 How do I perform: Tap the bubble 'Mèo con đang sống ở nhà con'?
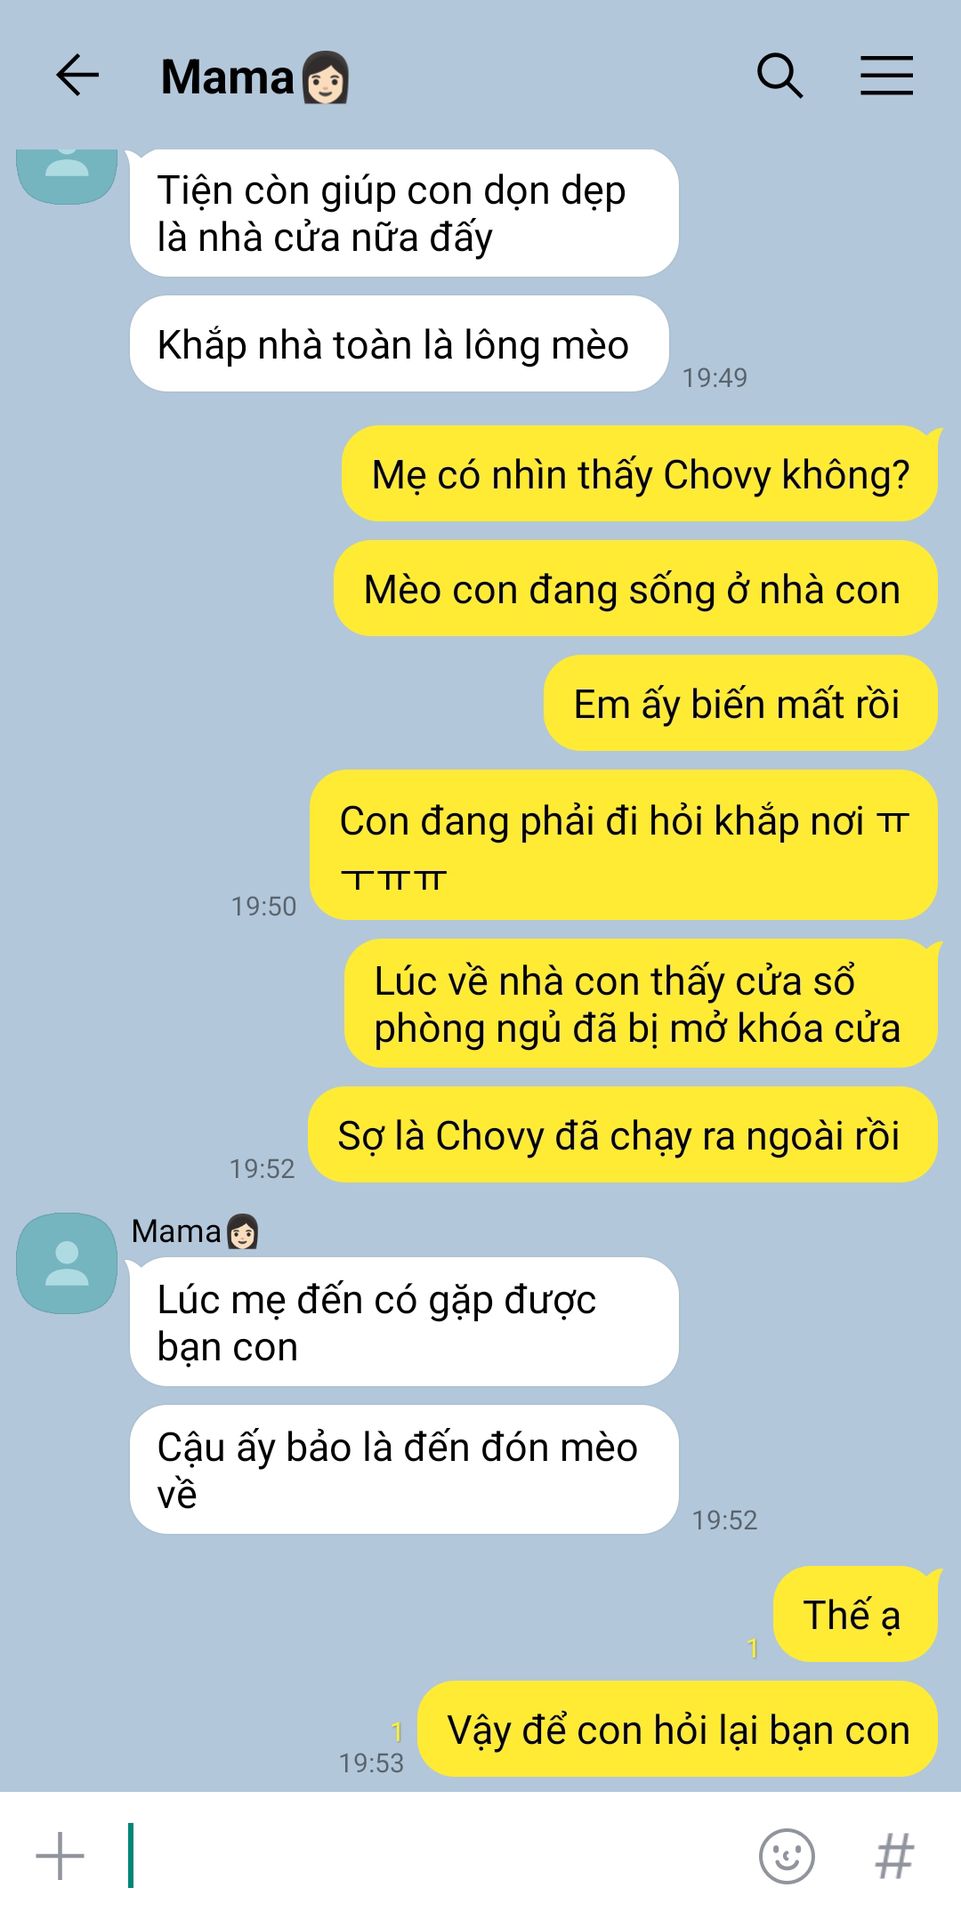pos(636,589)
